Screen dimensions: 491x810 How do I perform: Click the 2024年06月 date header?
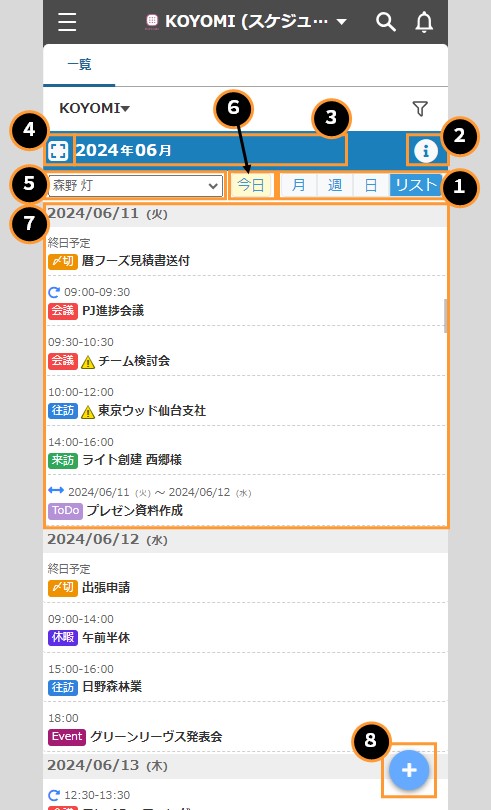124,150
